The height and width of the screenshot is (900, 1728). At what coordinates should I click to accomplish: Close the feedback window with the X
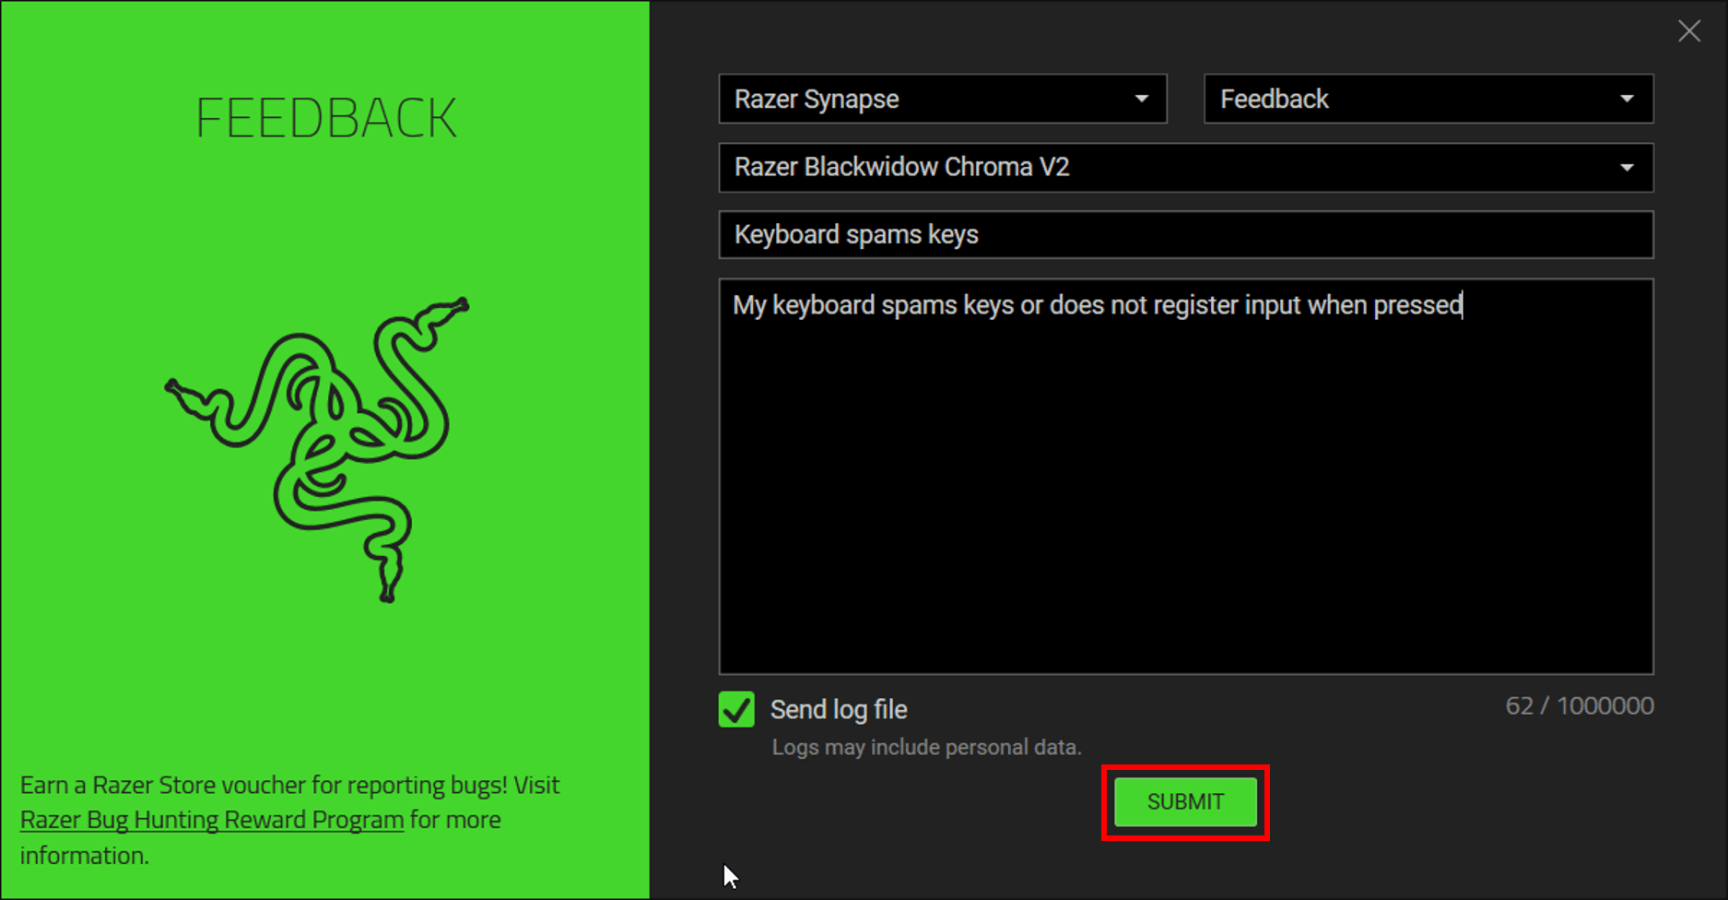coord(1689,31)
